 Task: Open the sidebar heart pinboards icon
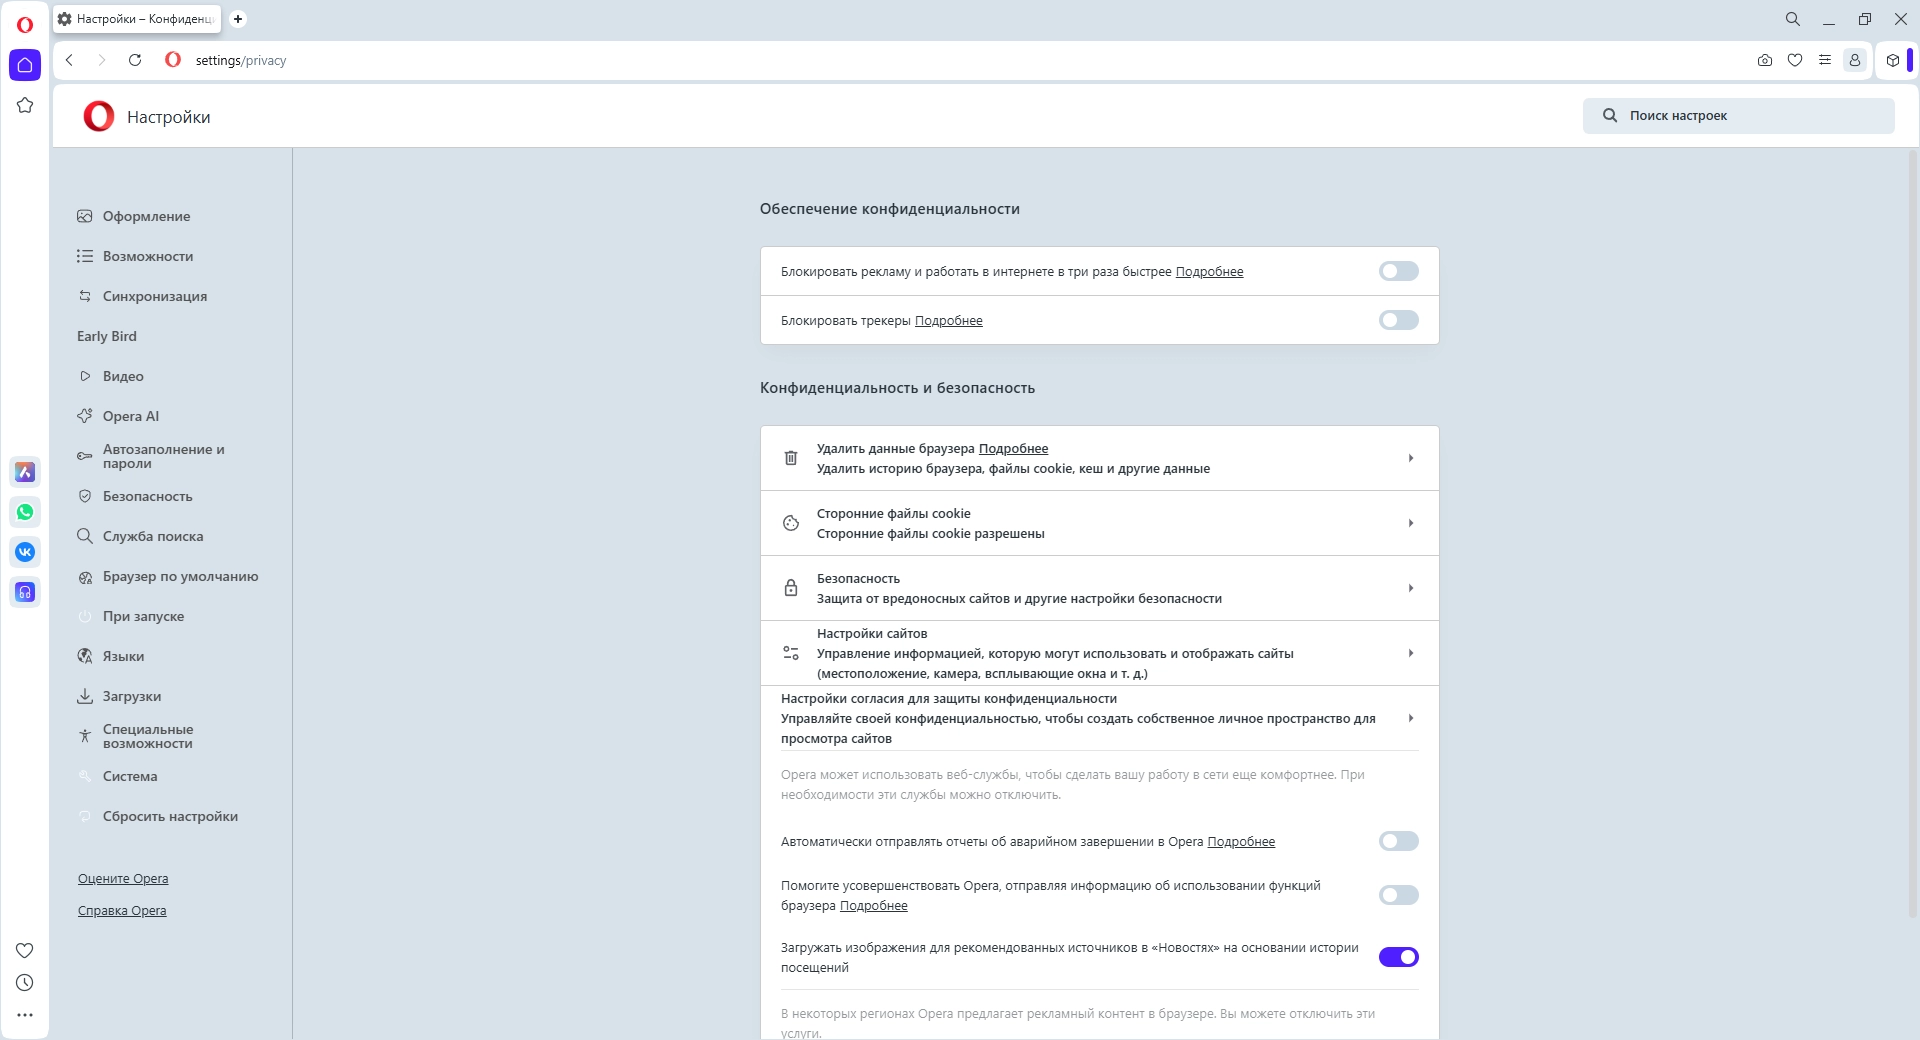point(25,950)
